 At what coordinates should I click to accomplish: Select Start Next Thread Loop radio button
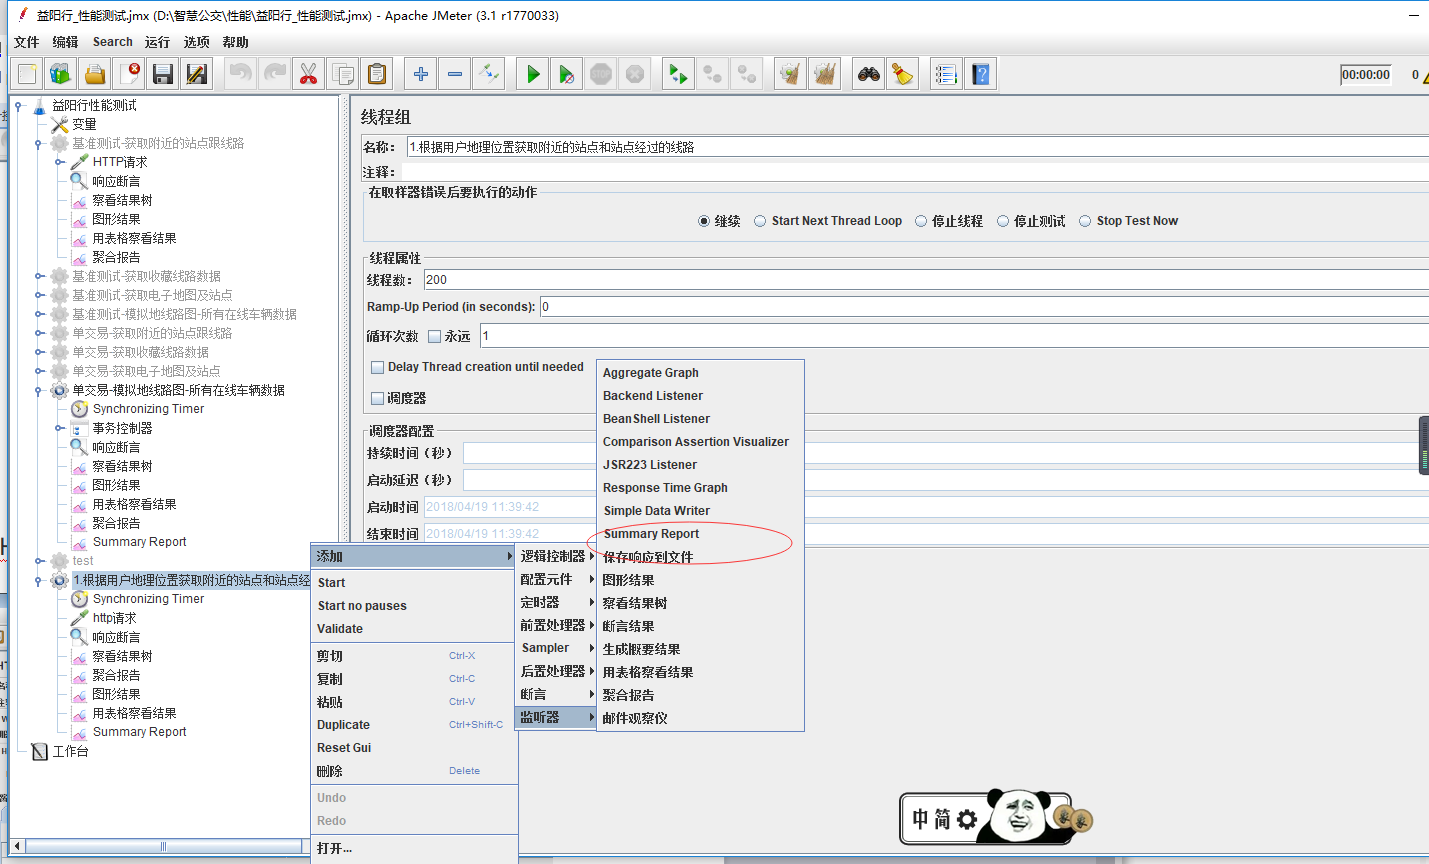760,221
